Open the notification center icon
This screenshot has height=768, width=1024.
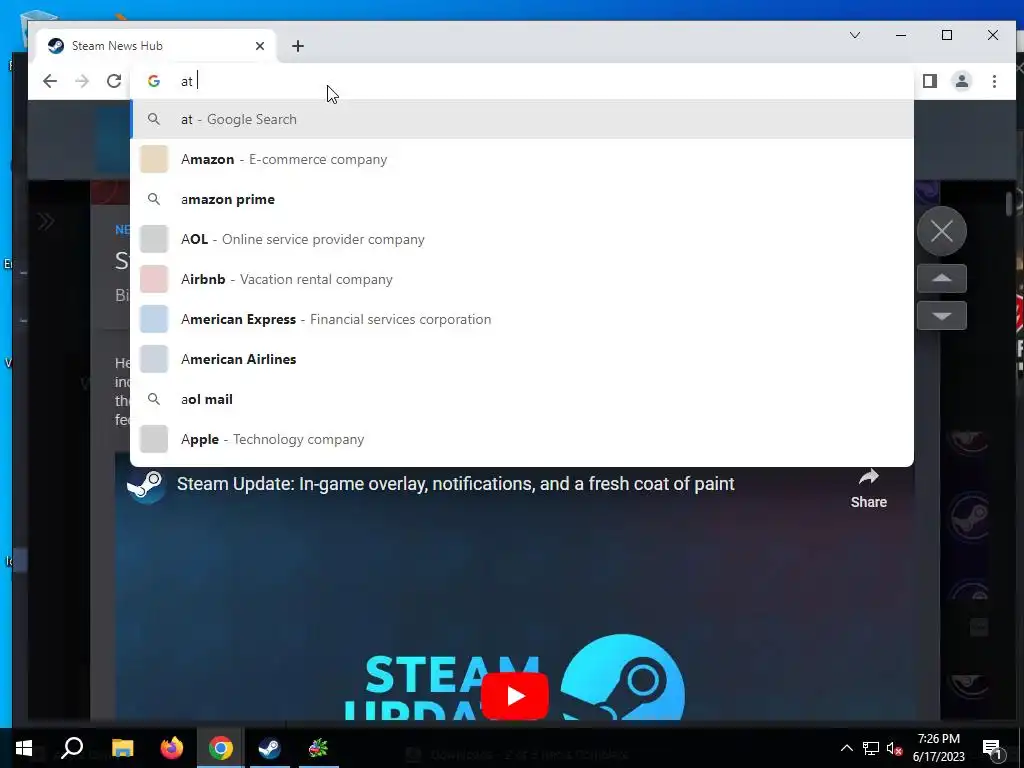991,748
